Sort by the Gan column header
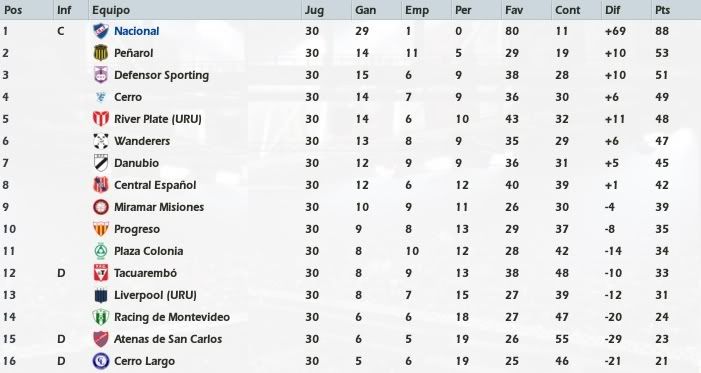Screen dimensions: 701x373 [365, 10]
